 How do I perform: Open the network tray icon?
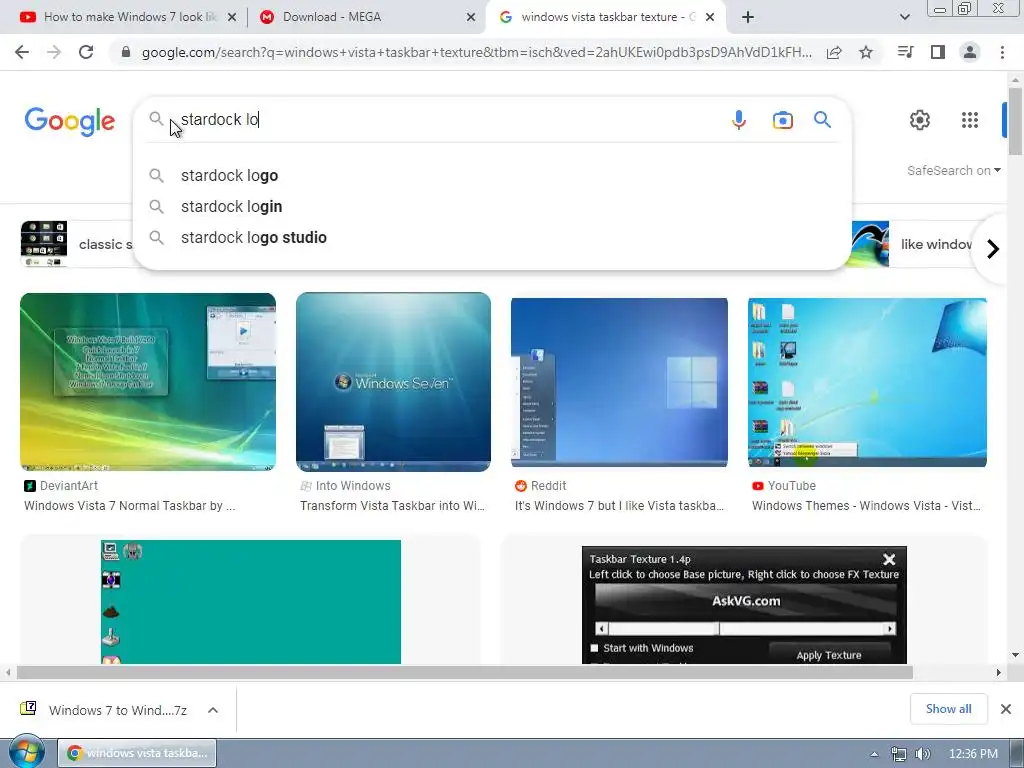click(899, 754)
